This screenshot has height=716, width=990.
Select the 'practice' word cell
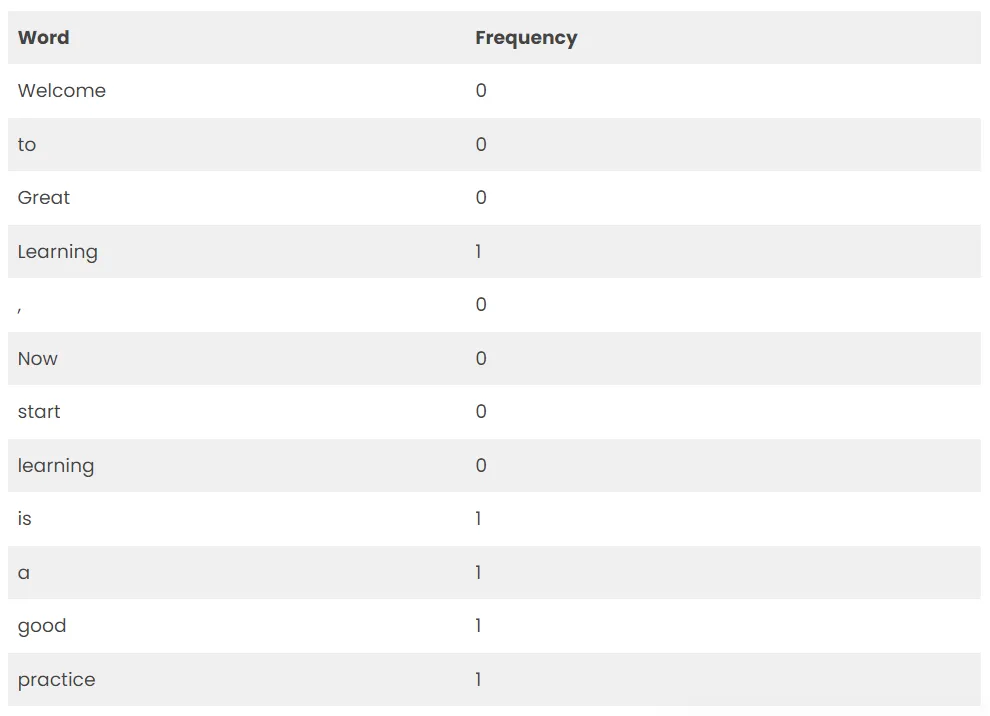coord(57,680)
